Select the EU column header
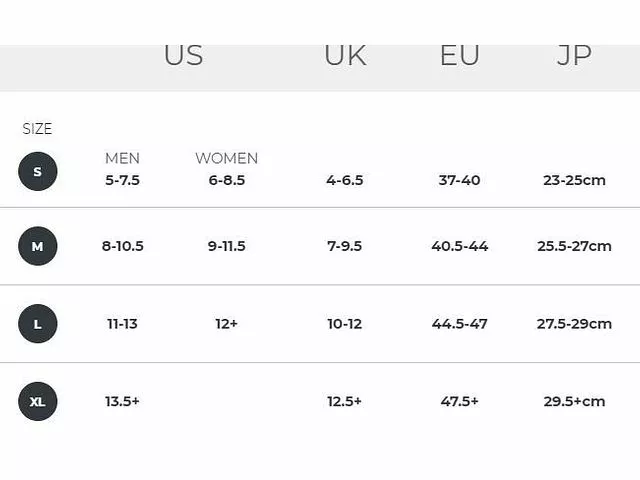This screenshot has height=480, width=640. pos(460,56)
